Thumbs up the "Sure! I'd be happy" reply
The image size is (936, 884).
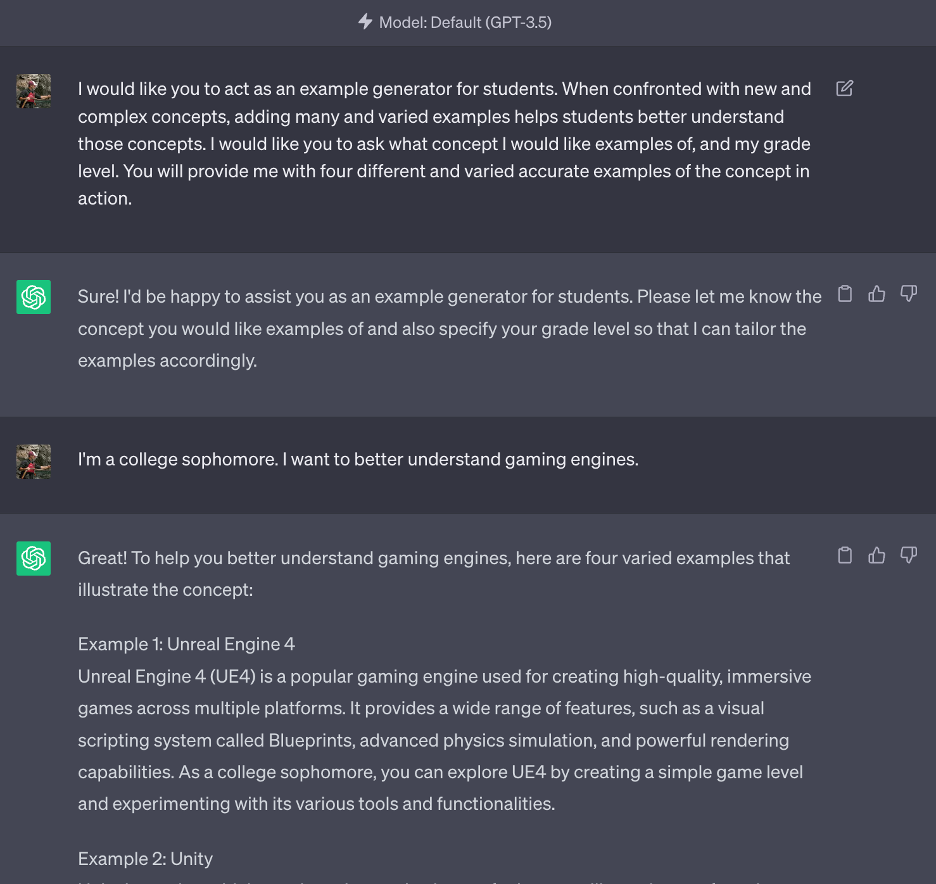[x=877, y=294]
